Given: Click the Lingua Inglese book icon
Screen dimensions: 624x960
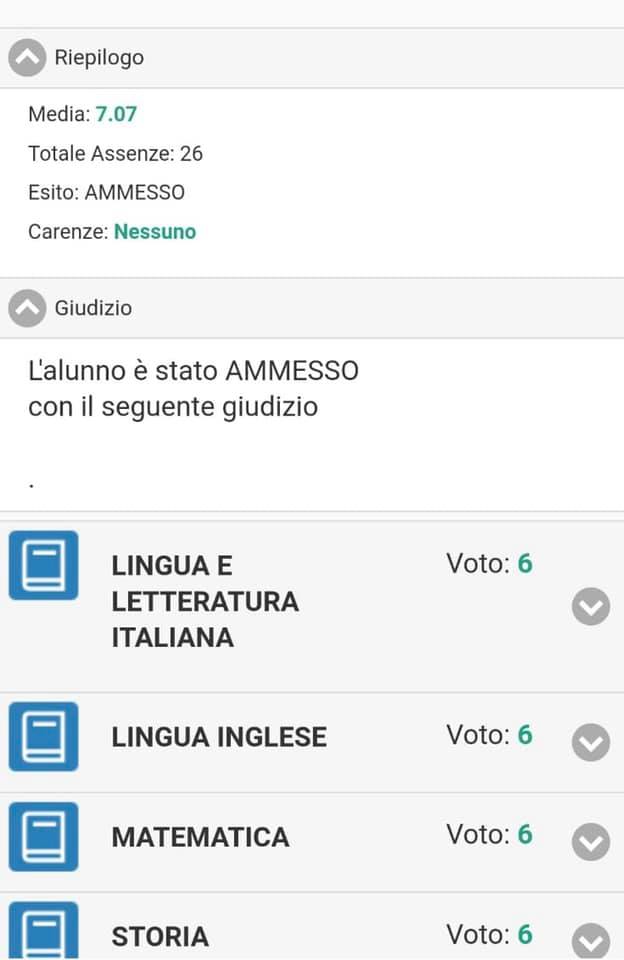Looking at the screenshot, I should pyautogui.click(x=43, y=737).
